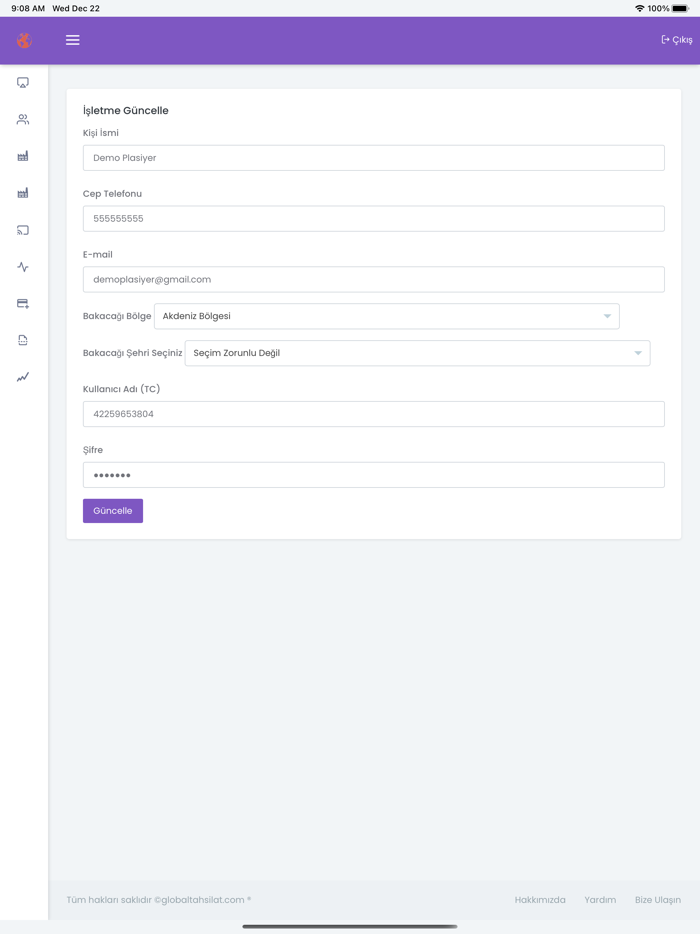
Task: Click the globe logo in the header
Action: click(24, 40)
